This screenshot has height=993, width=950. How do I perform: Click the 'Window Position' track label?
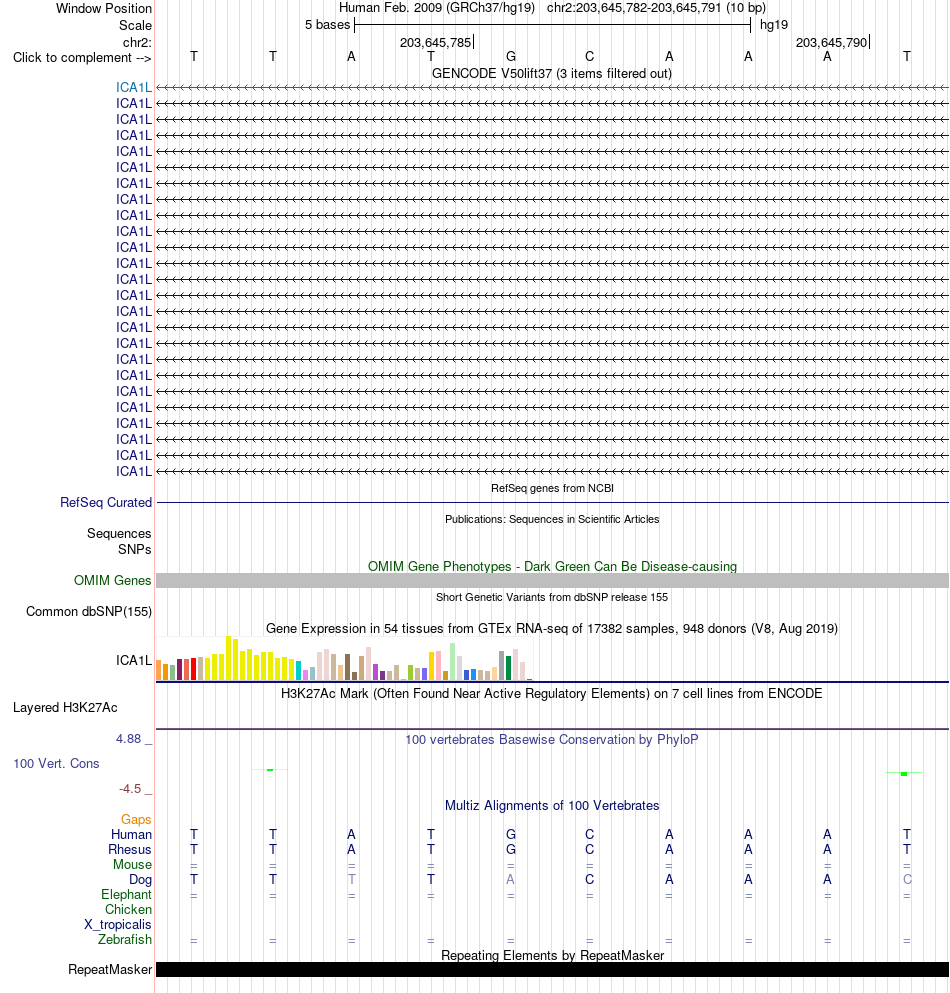(104, 8)
